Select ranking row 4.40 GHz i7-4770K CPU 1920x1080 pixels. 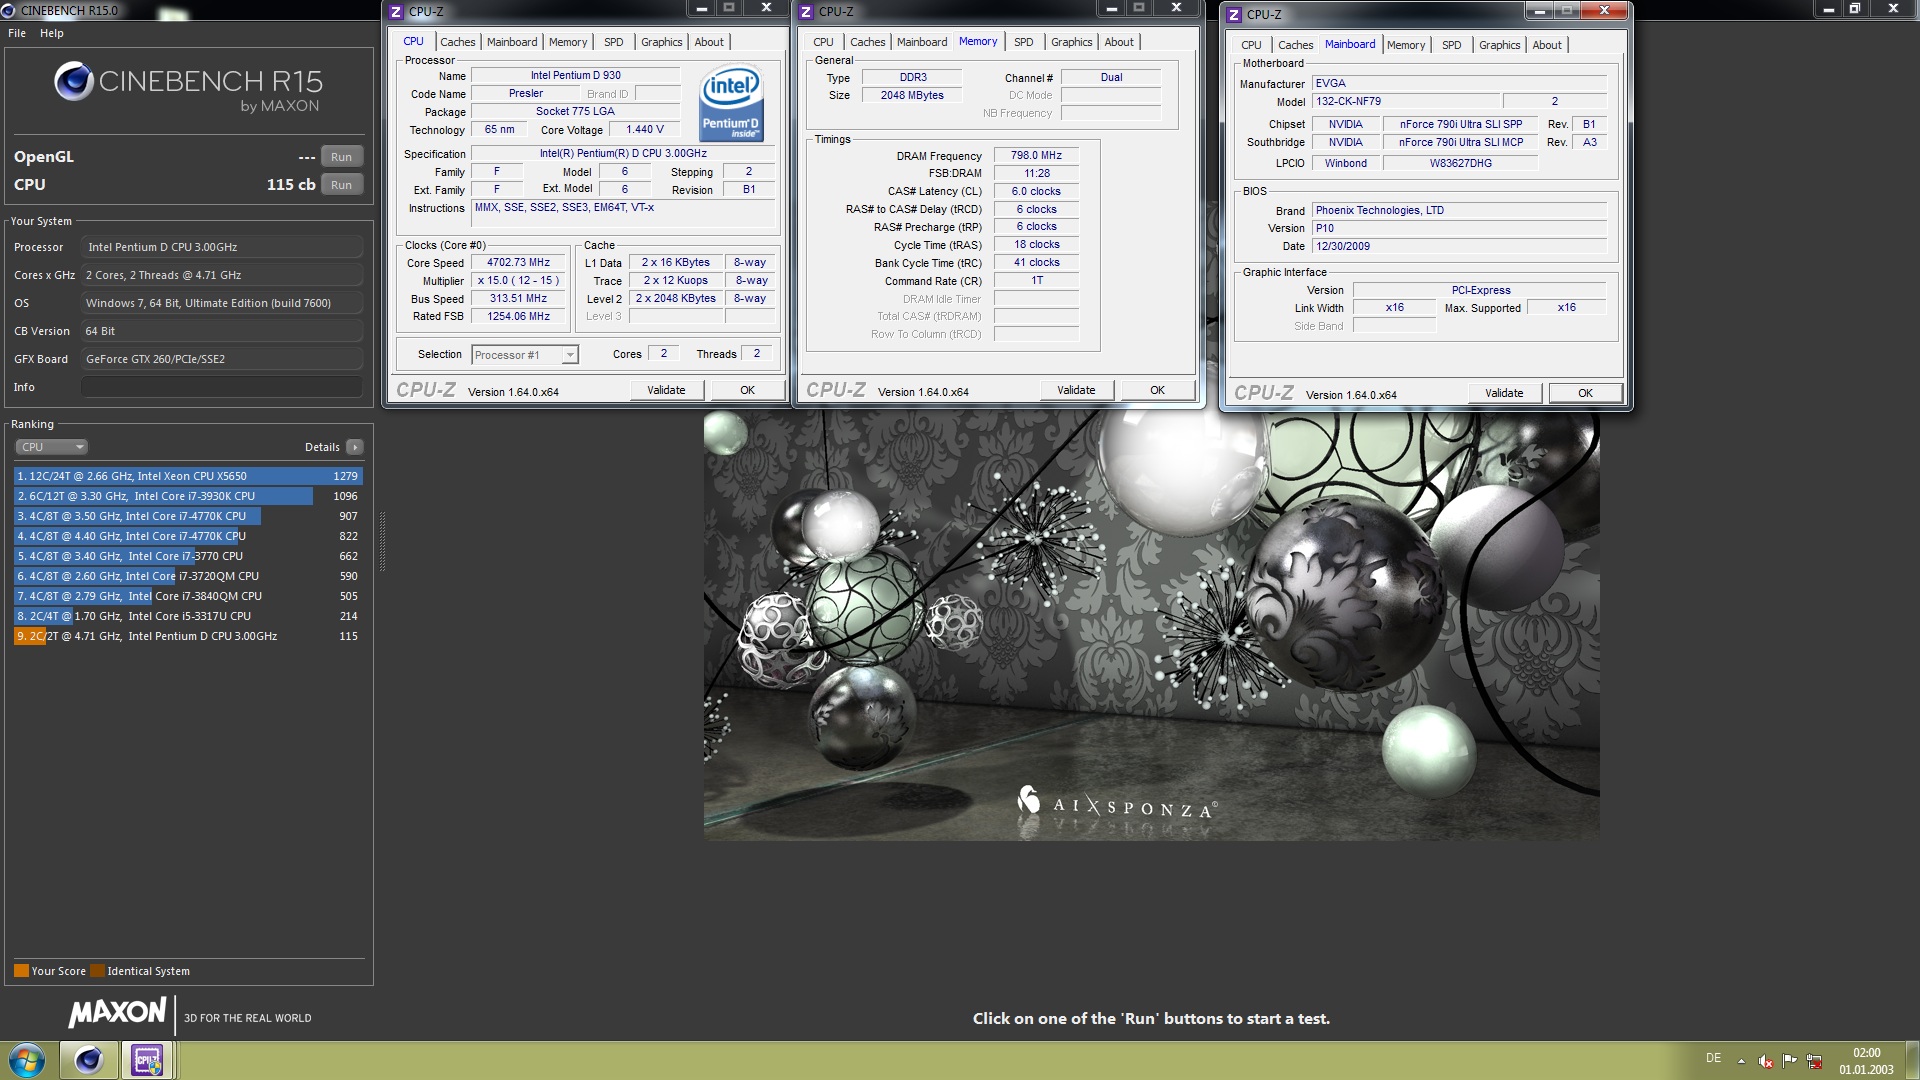pos(188,536)
